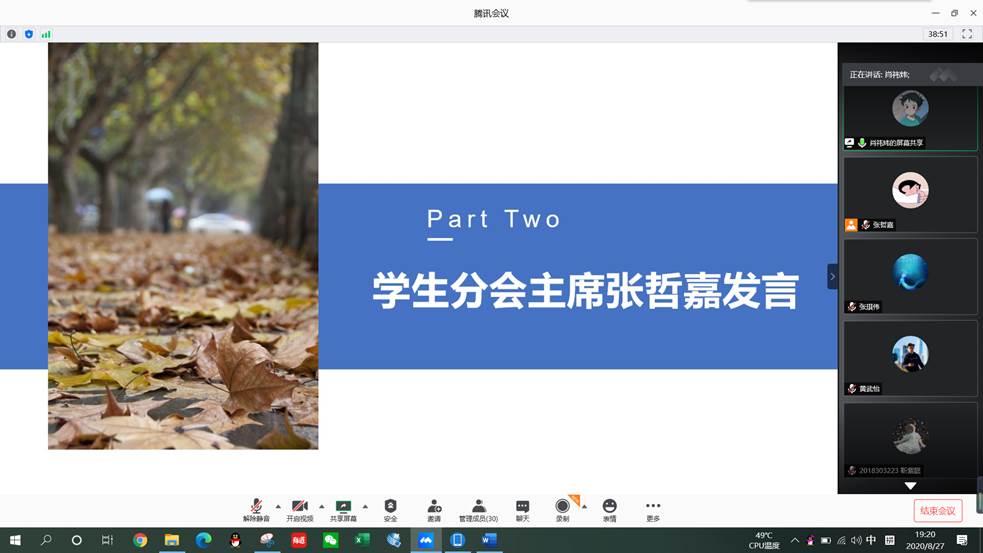Open the More (更多) options menu
983x553 pixels.
coord(653,508)
